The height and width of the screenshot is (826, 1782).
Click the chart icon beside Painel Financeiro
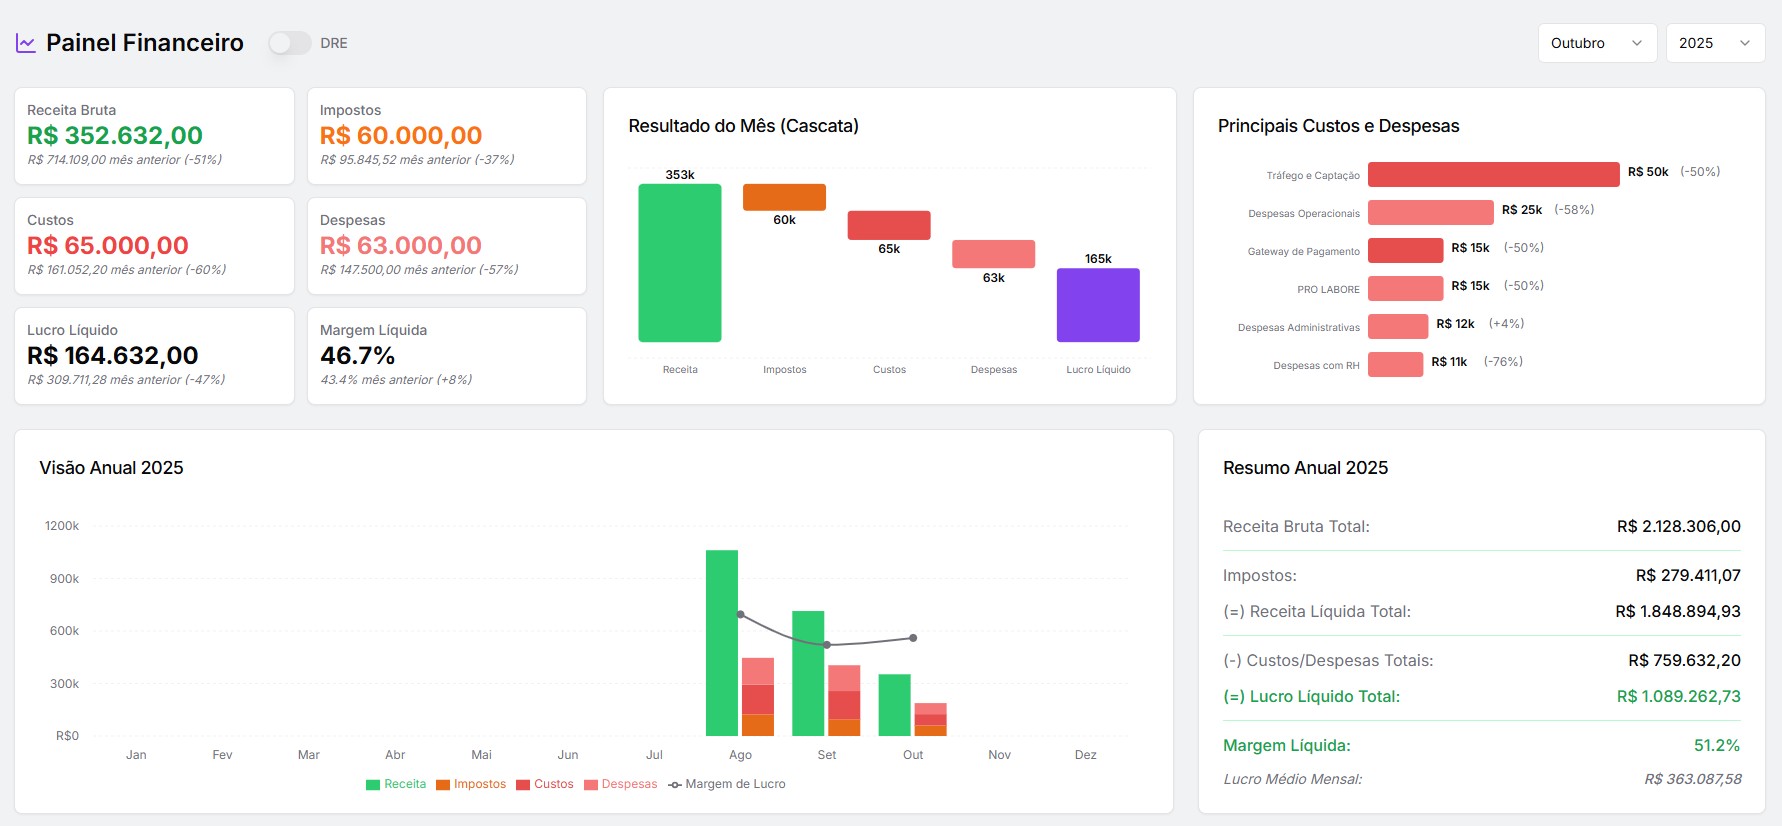[26, 43]
